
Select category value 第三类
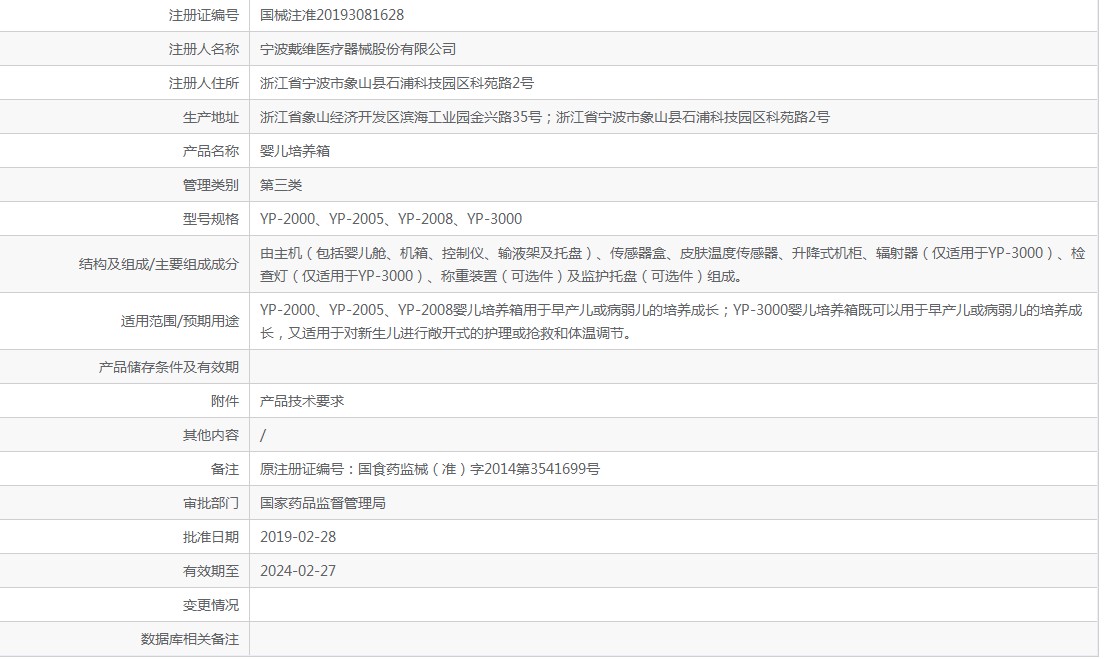(x=281, y=185)
